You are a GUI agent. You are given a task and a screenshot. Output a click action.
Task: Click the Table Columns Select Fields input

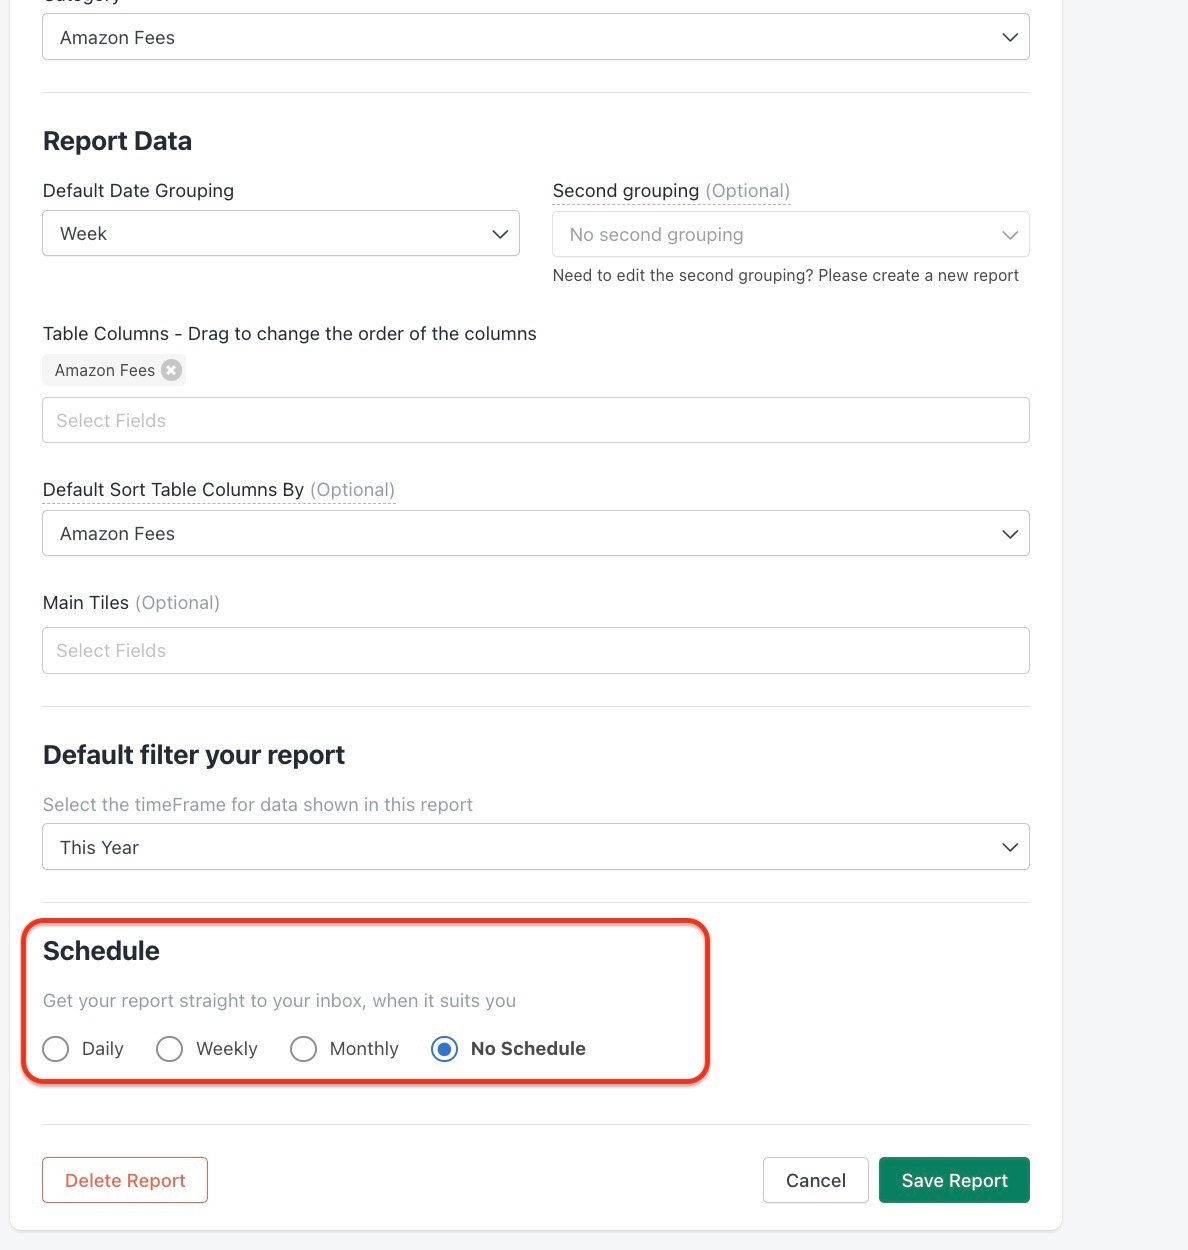[536, 420]
